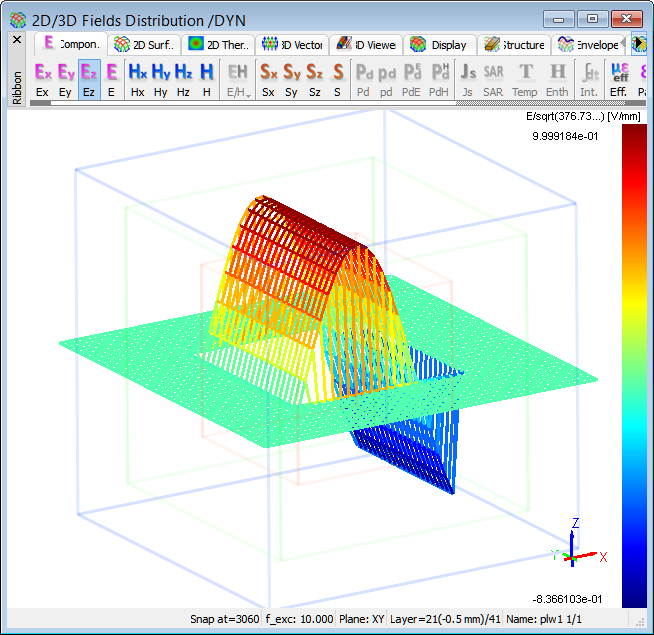Viewport: 654px width, 635px height.
Task: Close the Ribbon panel with X
Action: point(16,40)
